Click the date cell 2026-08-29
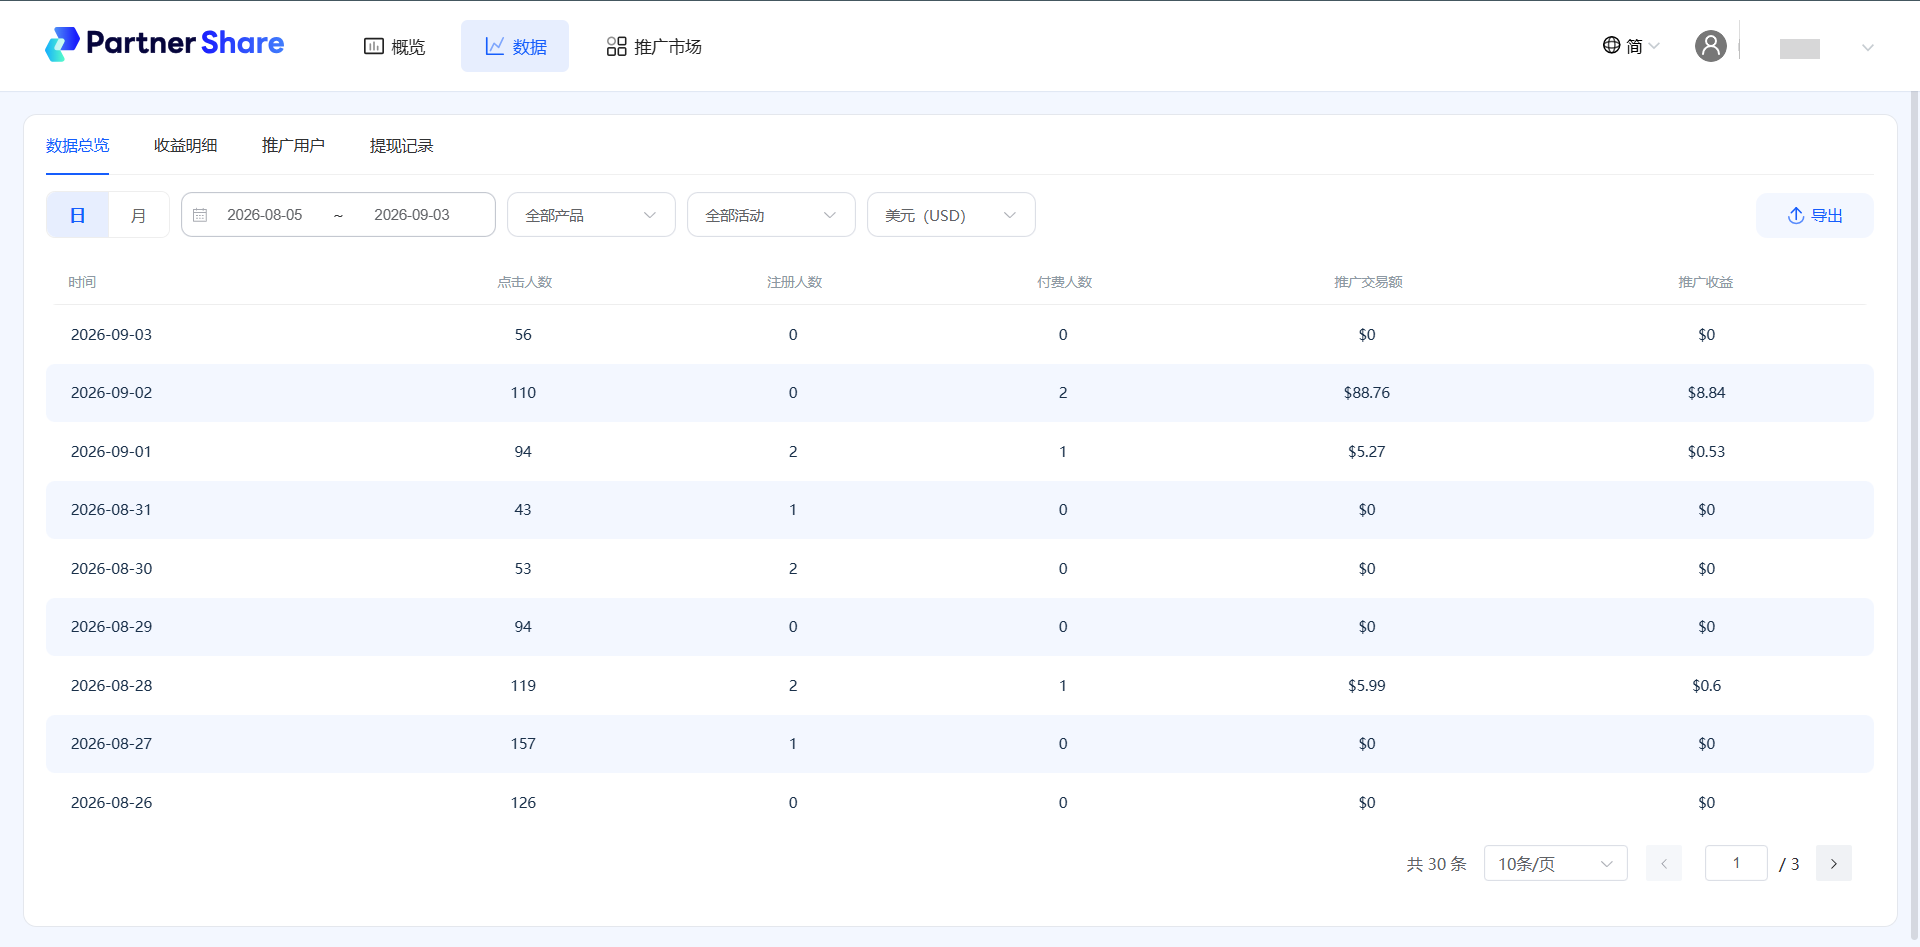 [111, 627]
